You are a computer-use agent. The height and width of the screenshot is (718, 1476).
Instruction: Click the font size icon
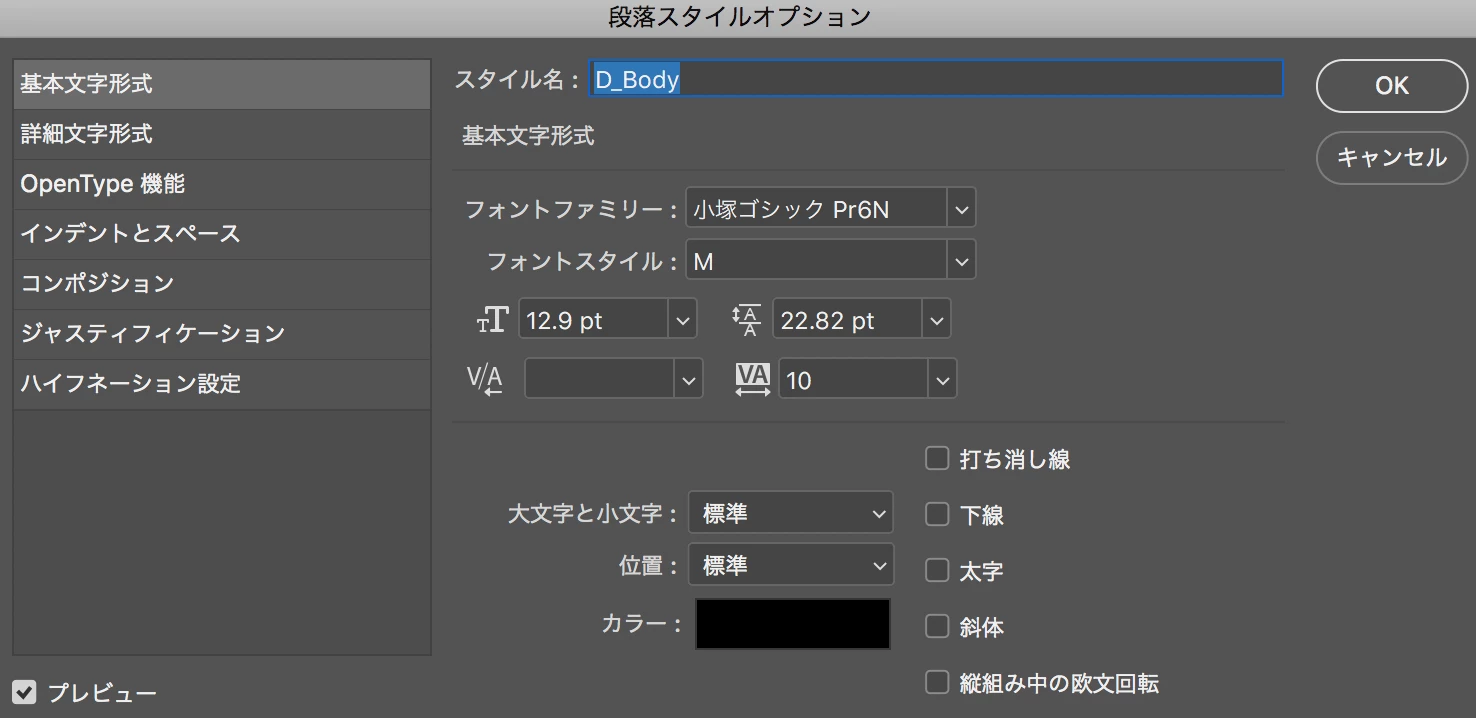[492, 320]
